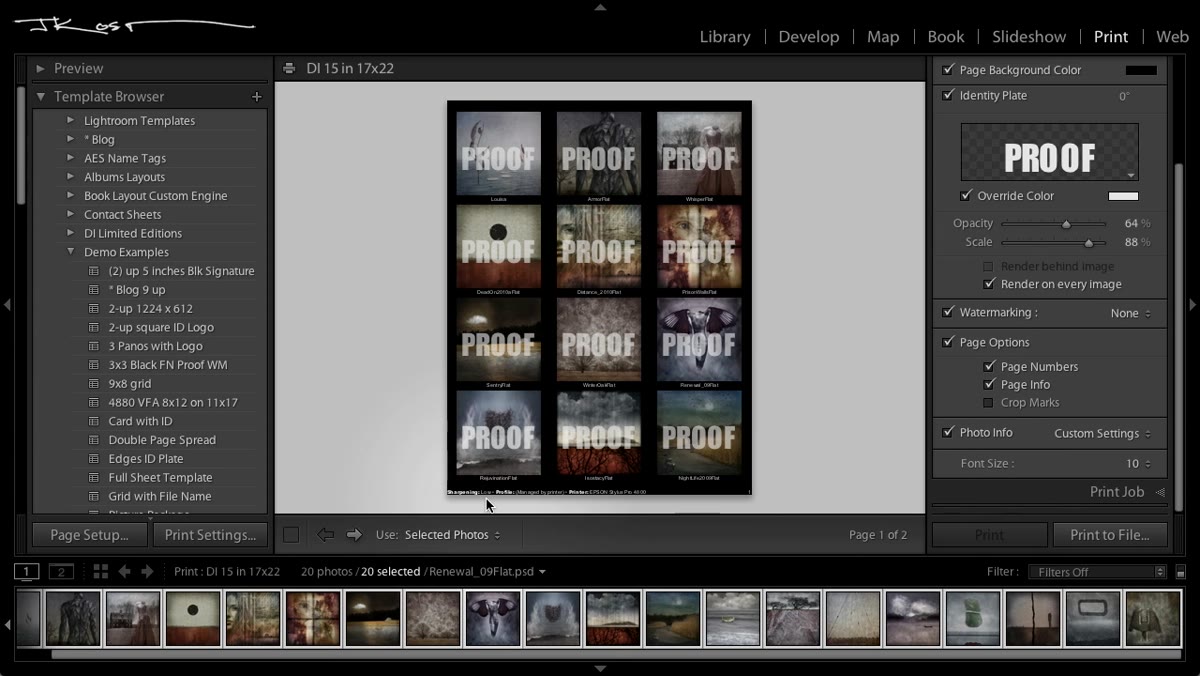This screenshot has width=1200, height=676.
Task: Turn off Page Numbers
Action: pyautogui.click(x=989, y=367)
